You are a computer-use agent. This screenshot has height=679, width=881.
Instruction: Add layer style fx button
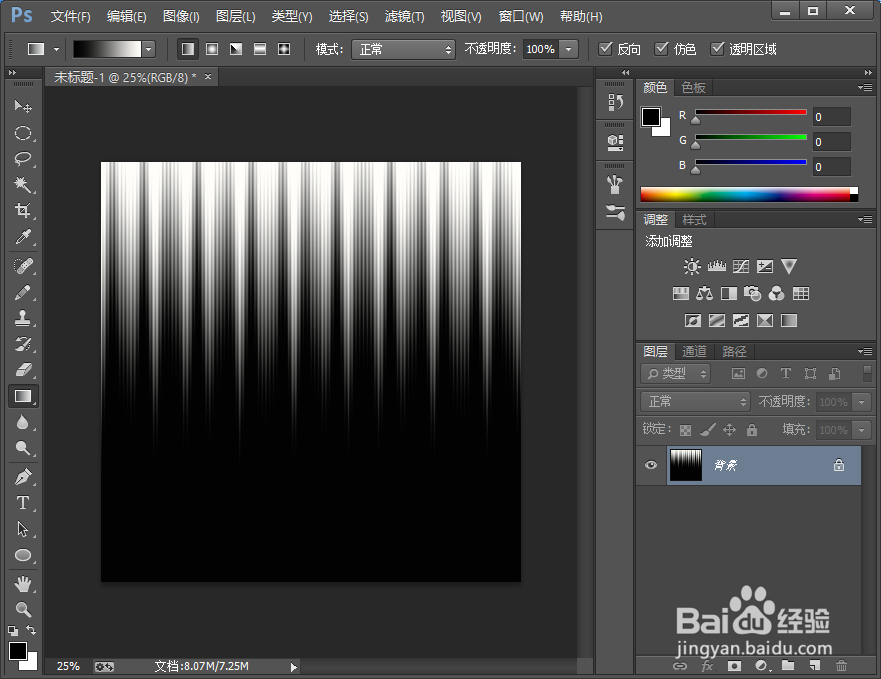coord(707,666)
